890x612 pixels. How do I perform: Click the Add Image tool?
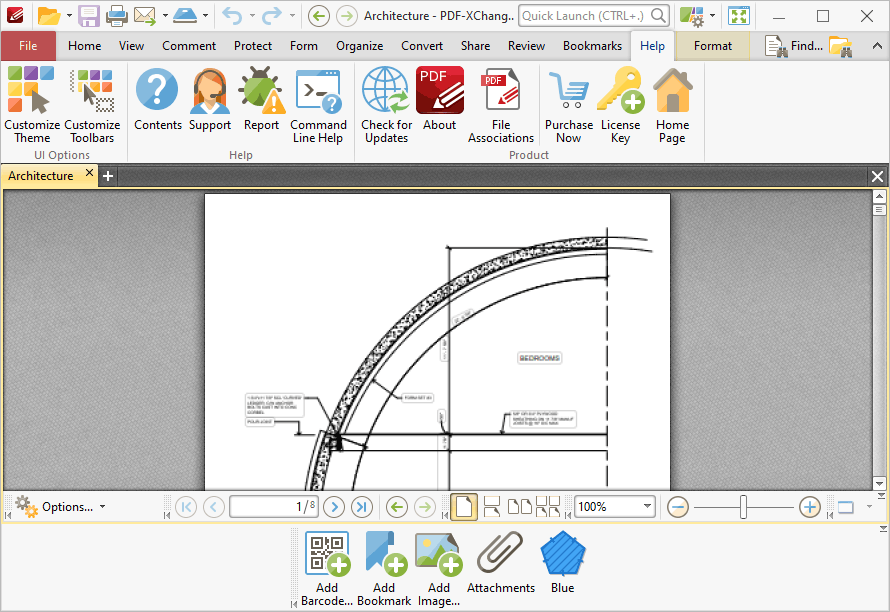coord(439,569)
